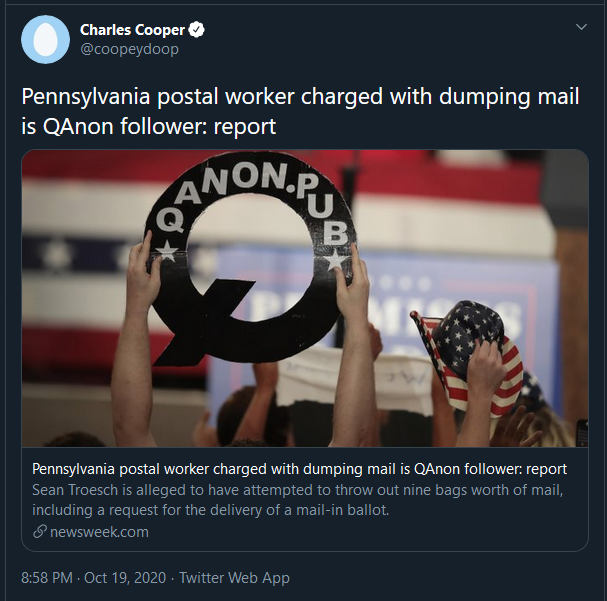Visit the newsweek.com domain link
The width and height of the screenshot is (607, 601).
[99, 531]
